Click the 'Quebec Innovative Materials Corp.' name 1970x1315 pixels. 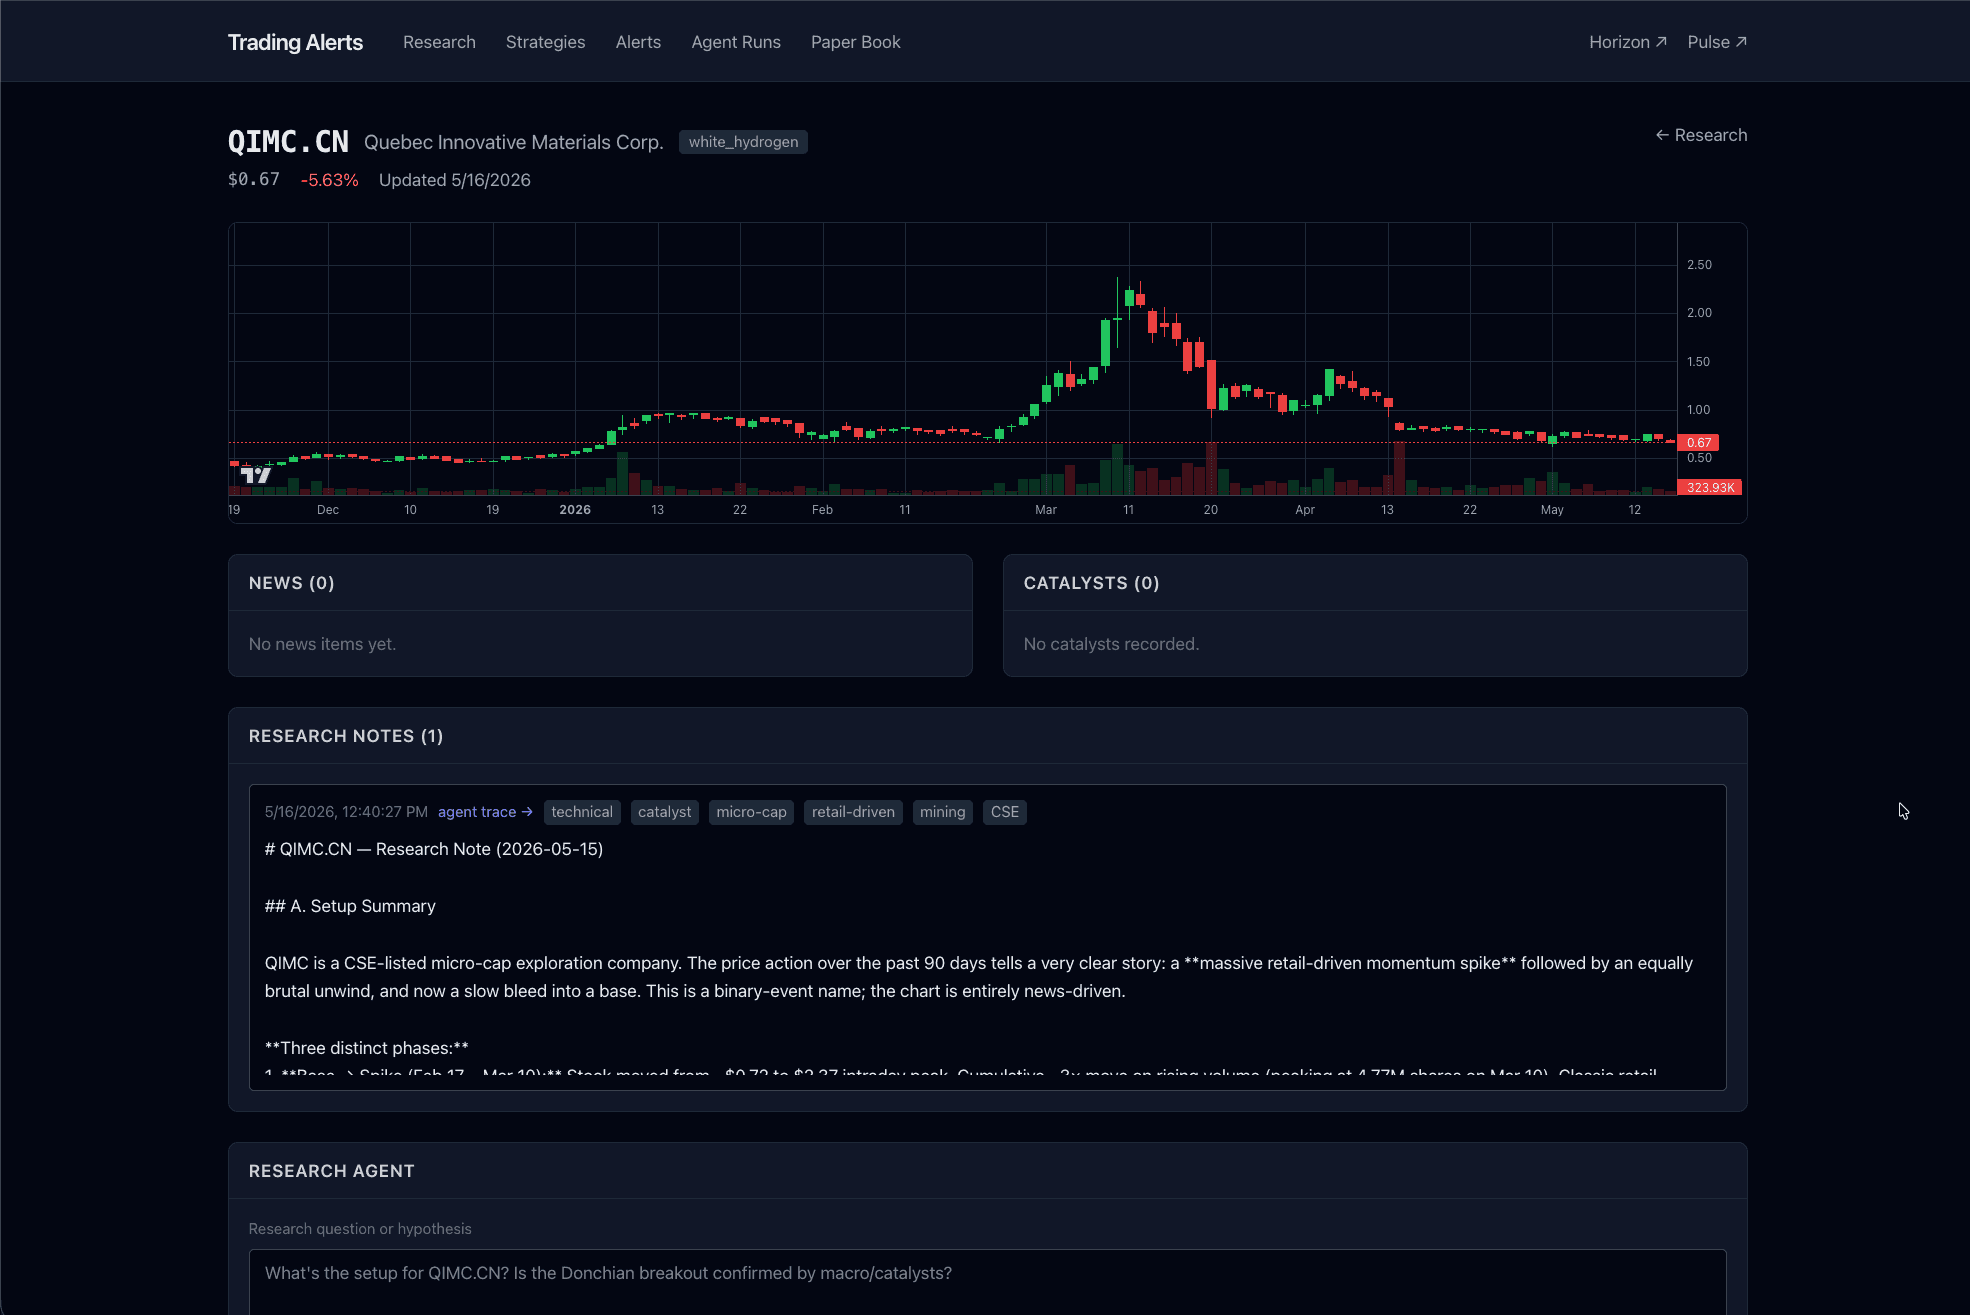coord(514,142)
